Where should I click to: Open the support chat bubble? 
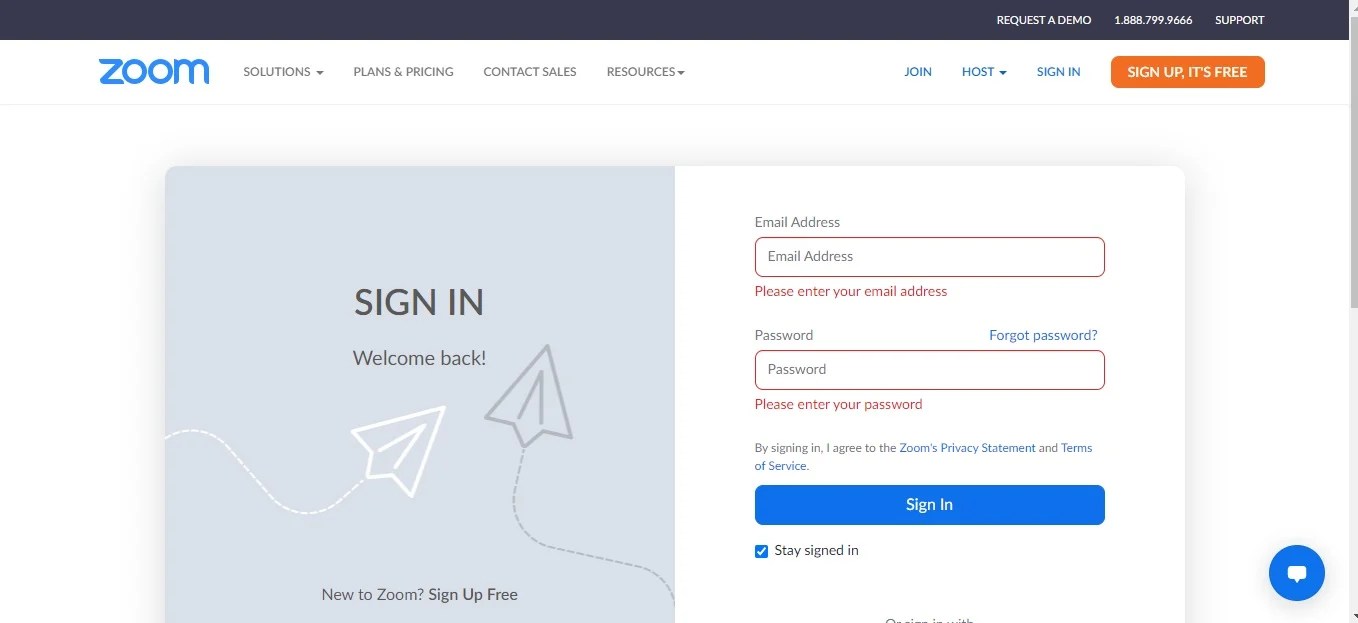click(1296, 572)
